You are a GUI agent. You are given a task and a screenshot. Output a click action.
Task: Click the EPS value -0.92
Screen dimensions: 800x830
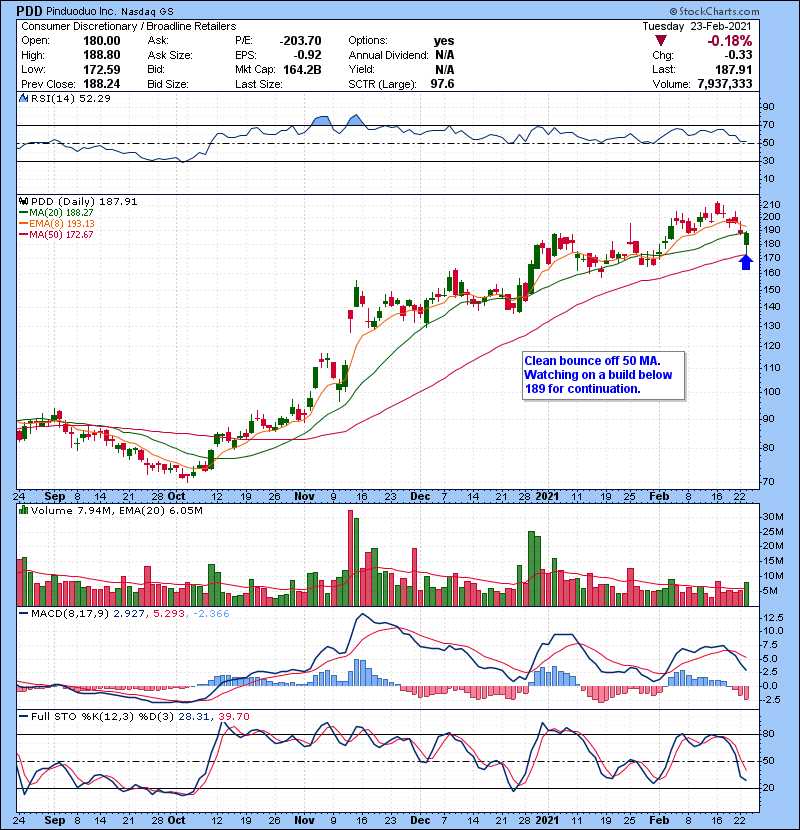tap(307, 55)
